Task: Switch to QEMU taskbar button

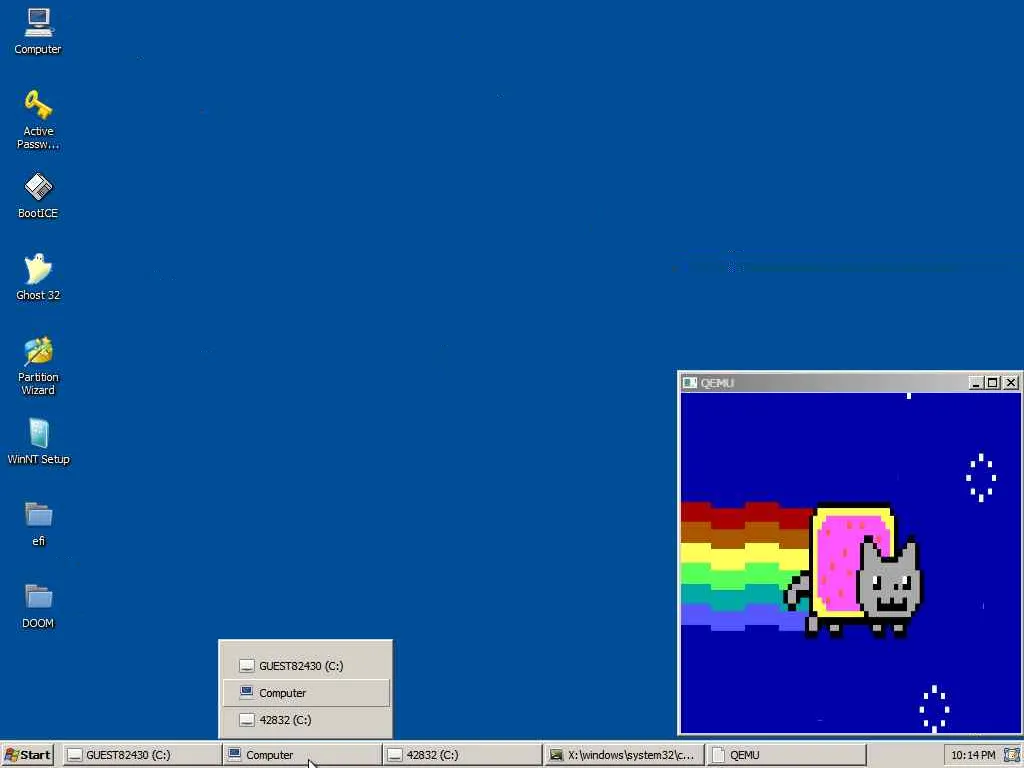Action: [786, 755]
